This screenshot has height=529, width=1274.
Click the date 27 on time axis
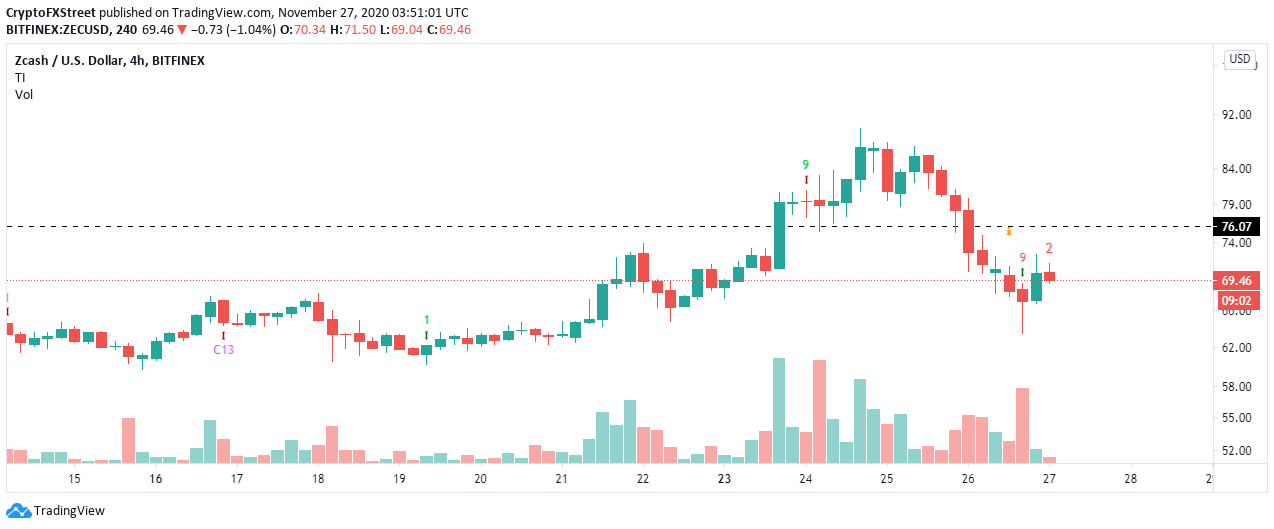[x=1049, y=479]
